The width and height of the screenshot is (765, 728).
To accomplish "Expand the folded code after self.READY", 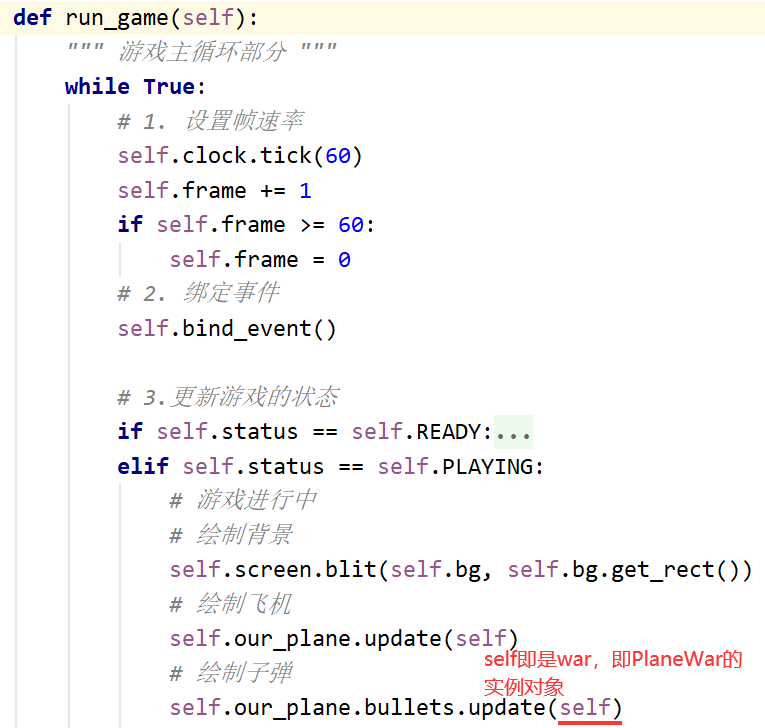I will click(513, 432).
